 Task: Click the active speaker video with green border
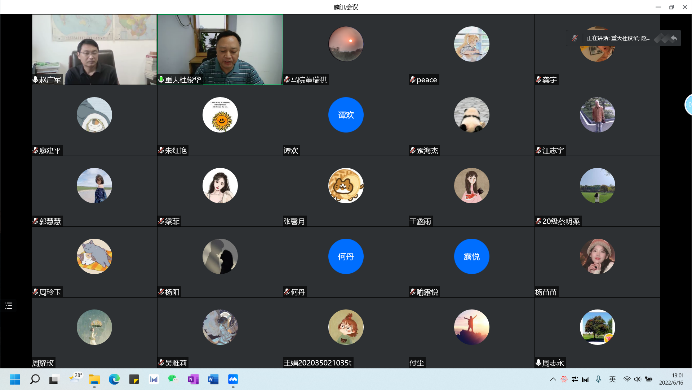pyautogui.click(x=220, y=49)
